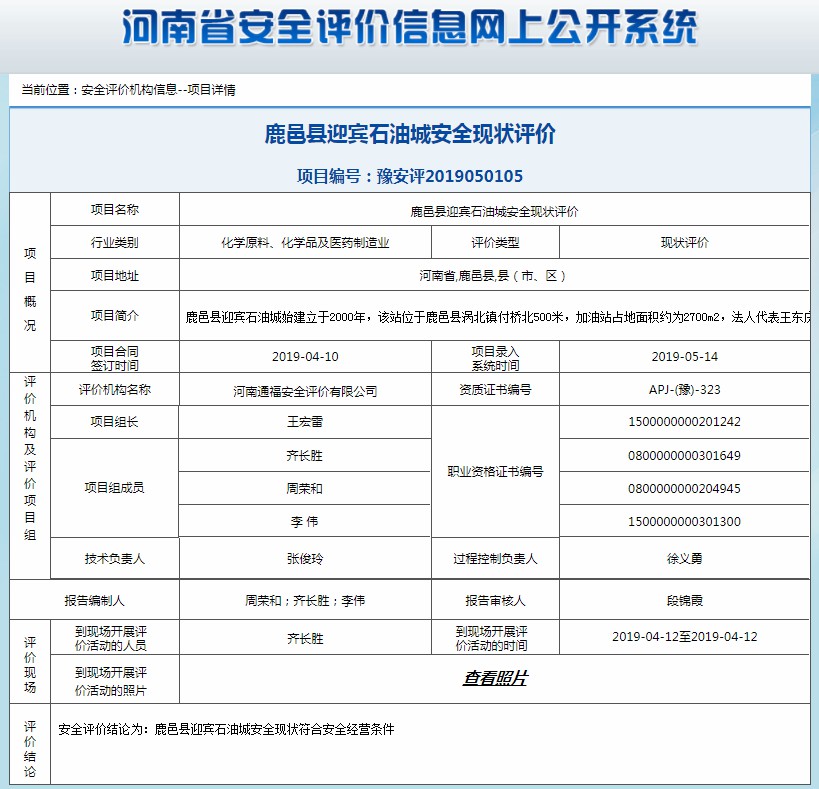The height and width of the screenshot is (789, 819).
Task: Select team leader name 王宏雷
Action: click(305, 421)
